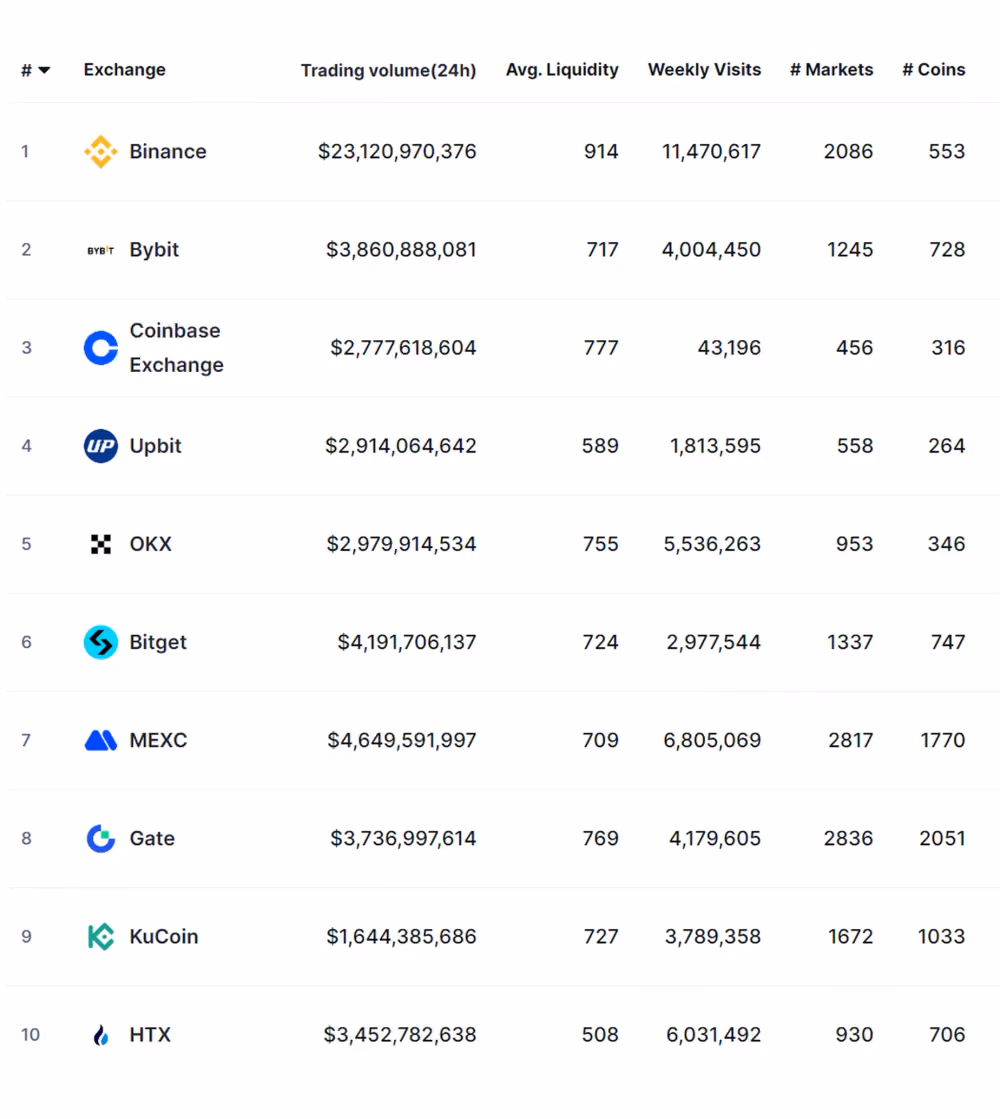Viewport: 1000px width, 1119px height.
Task: Click the HTX flame logo icon
Action: coord(101,1035)
